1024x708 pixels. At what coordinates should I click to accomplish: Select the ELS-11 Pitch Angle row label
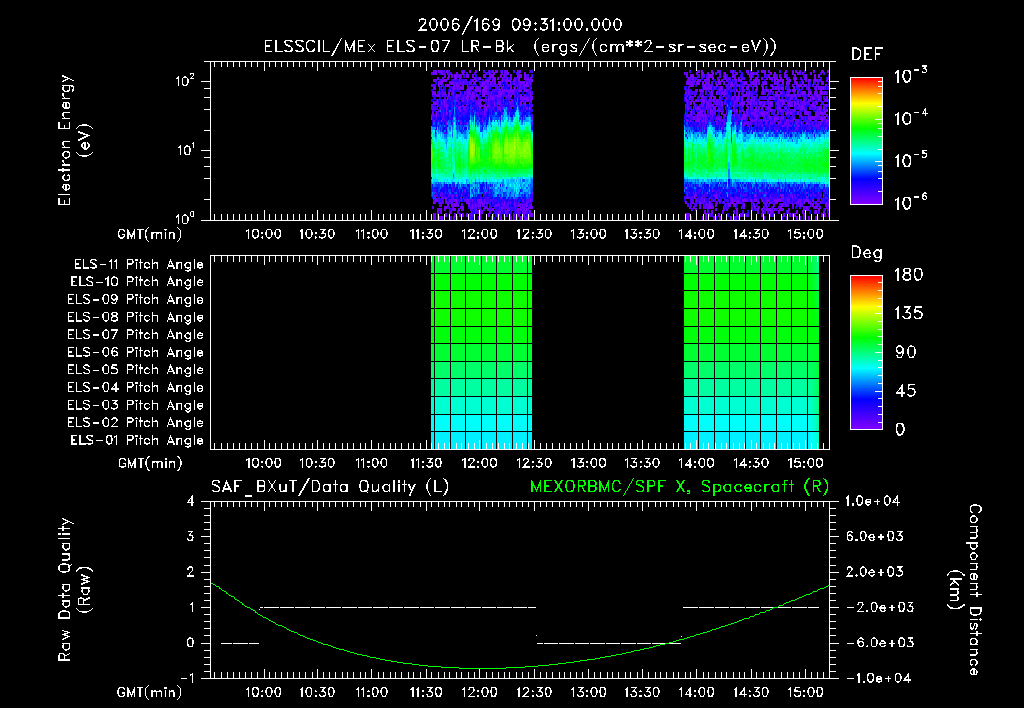(138, 265)
